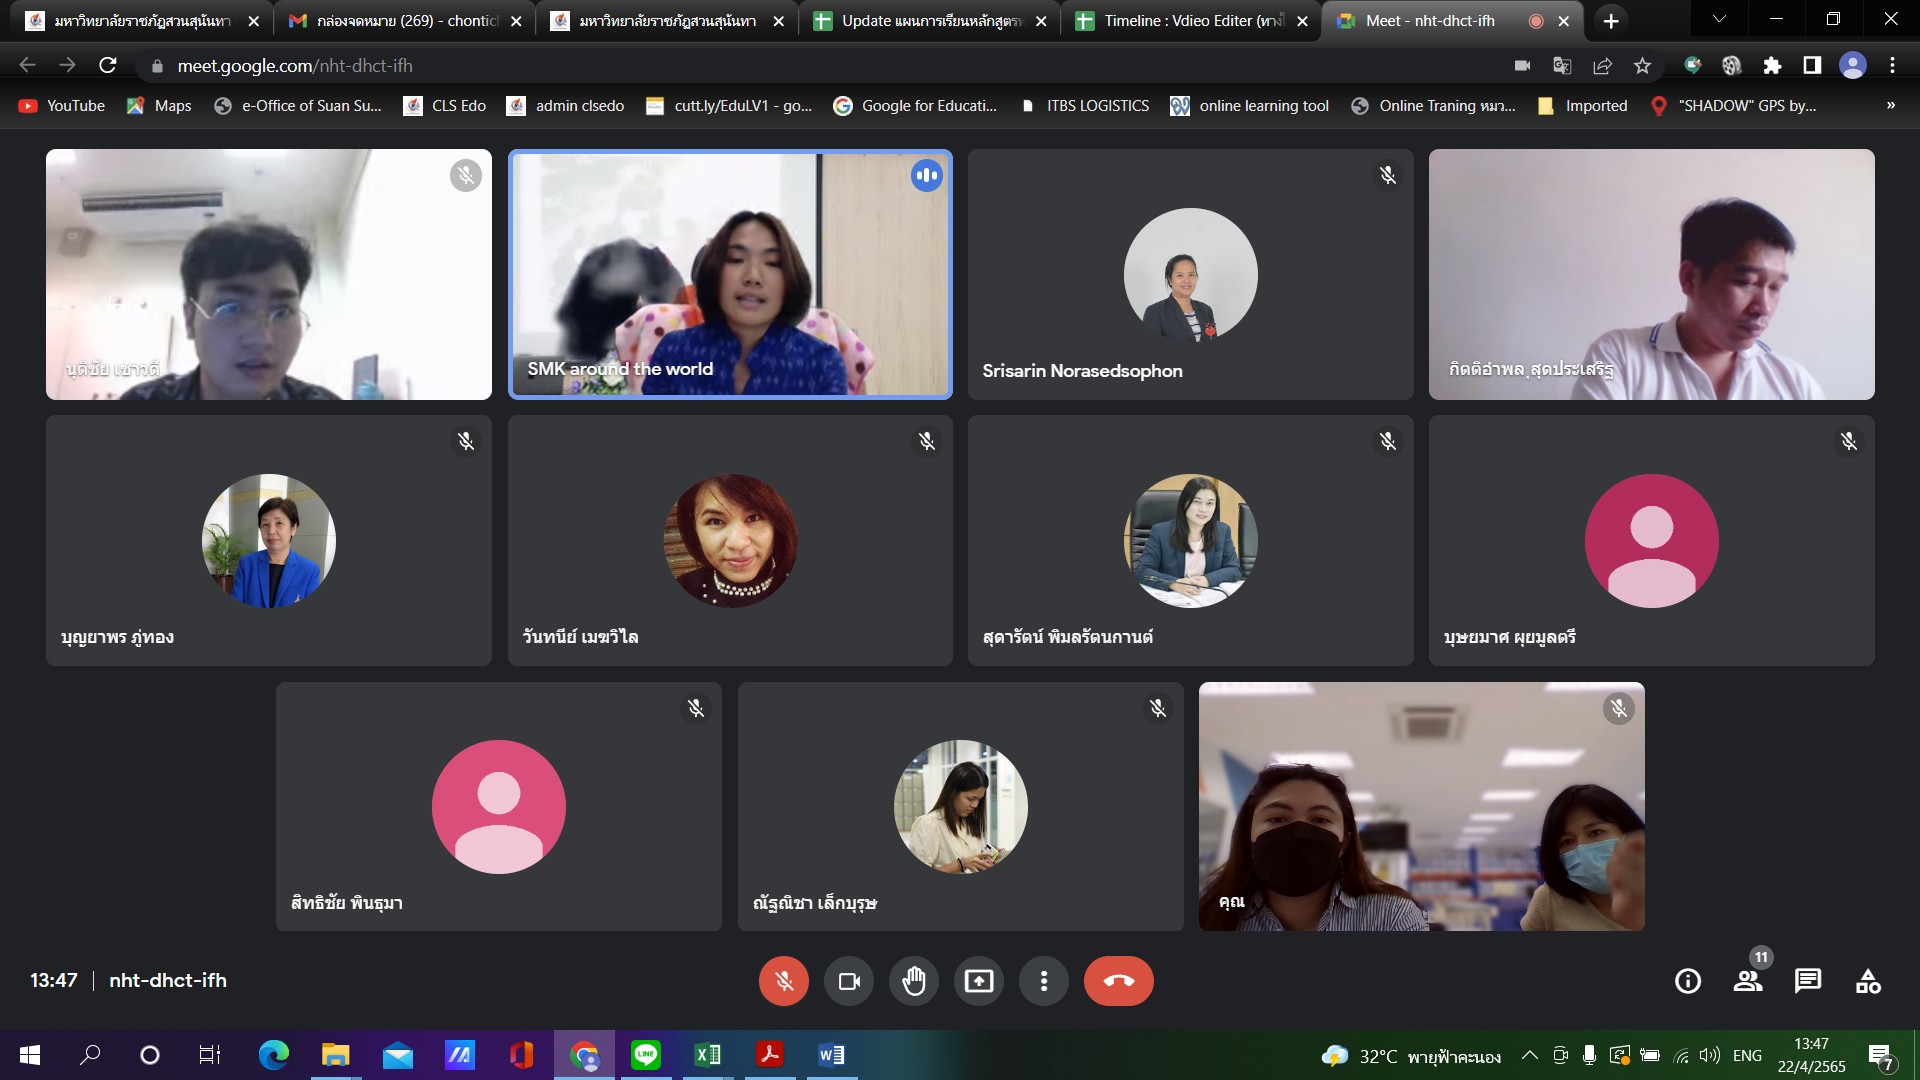Viewport: 1920px width, 1080px height.
Task: Click Present now screen share icon
Action: [978, 981]
